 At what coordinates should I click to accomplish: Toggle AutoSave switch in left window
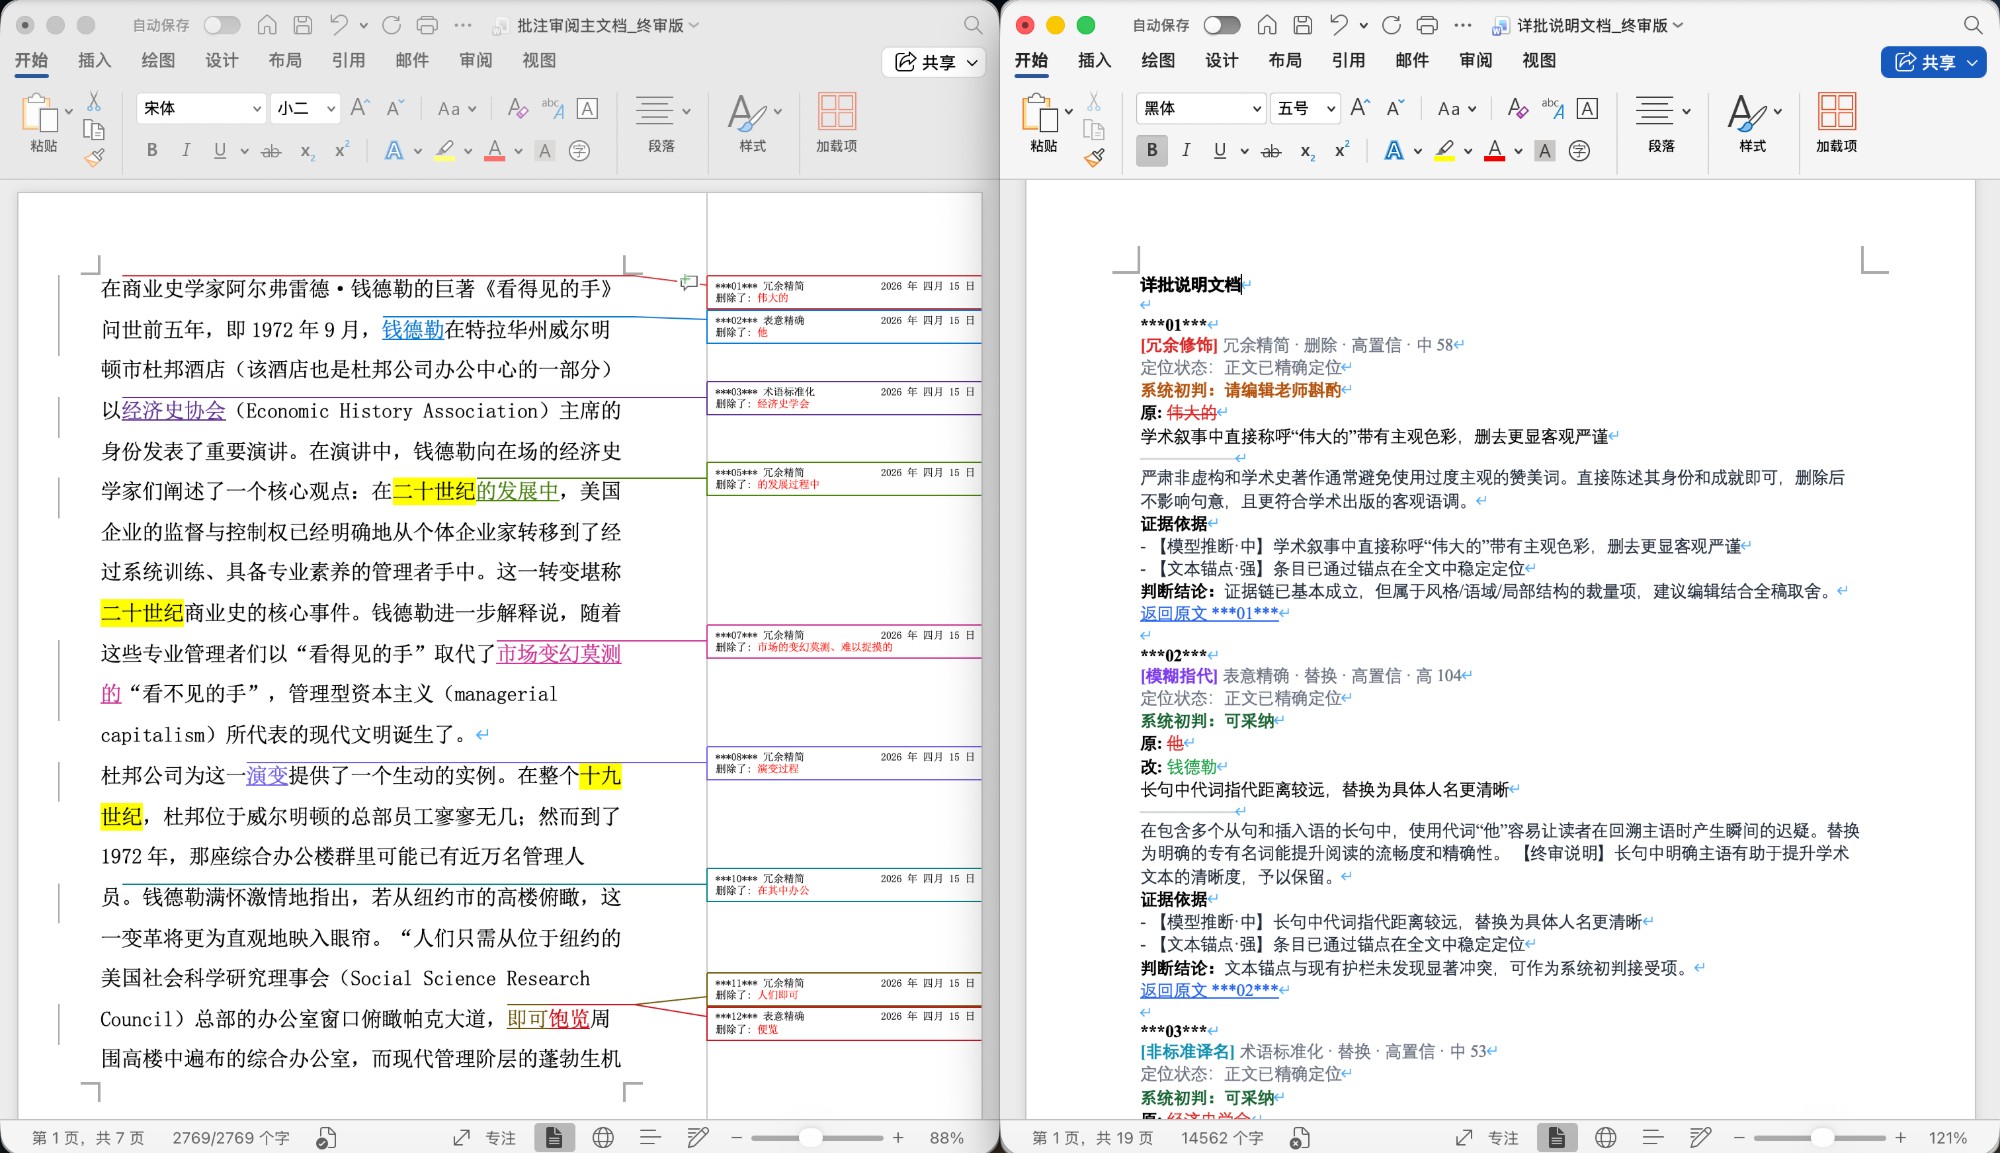[222, 25]
